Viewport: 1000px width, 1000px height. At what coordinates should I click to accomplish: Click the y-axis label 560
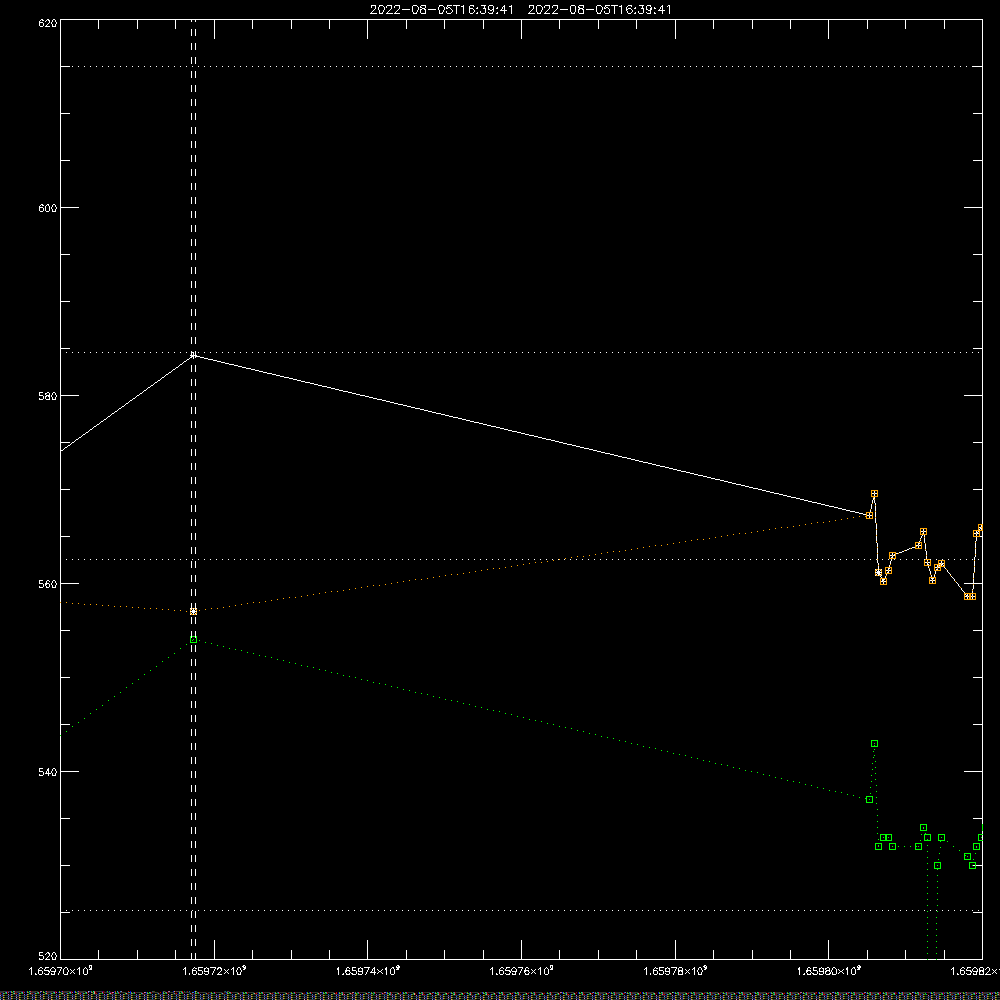48,584
